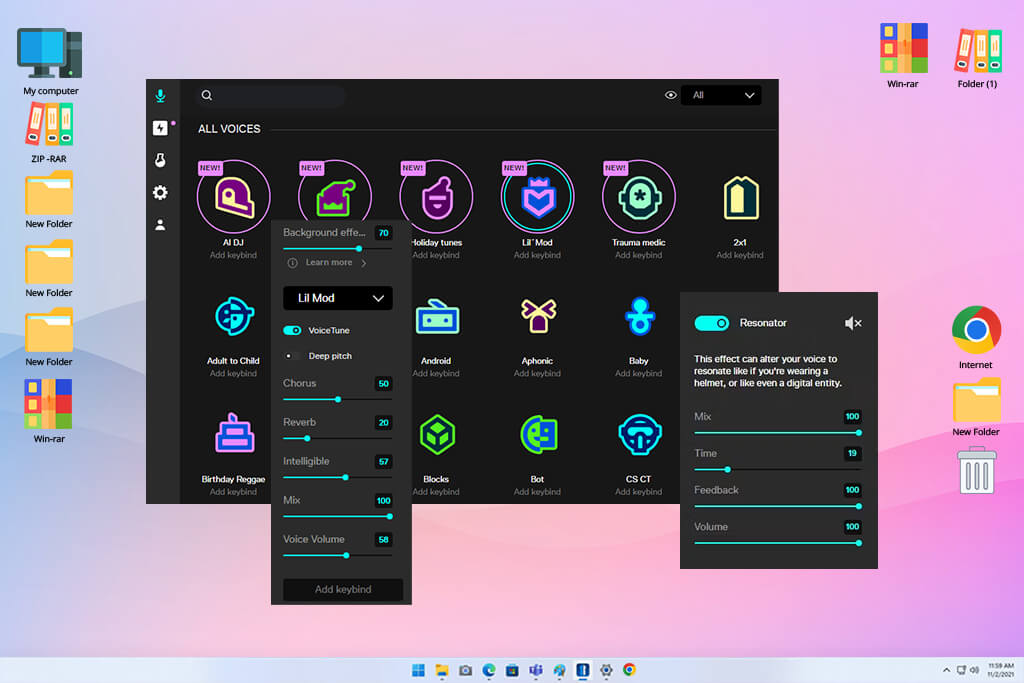Image resolution: width=1024 pixels, height=683 pixels.
Task: Toggle the eye visibility filter icon
Action: click(x=671, y=95)
